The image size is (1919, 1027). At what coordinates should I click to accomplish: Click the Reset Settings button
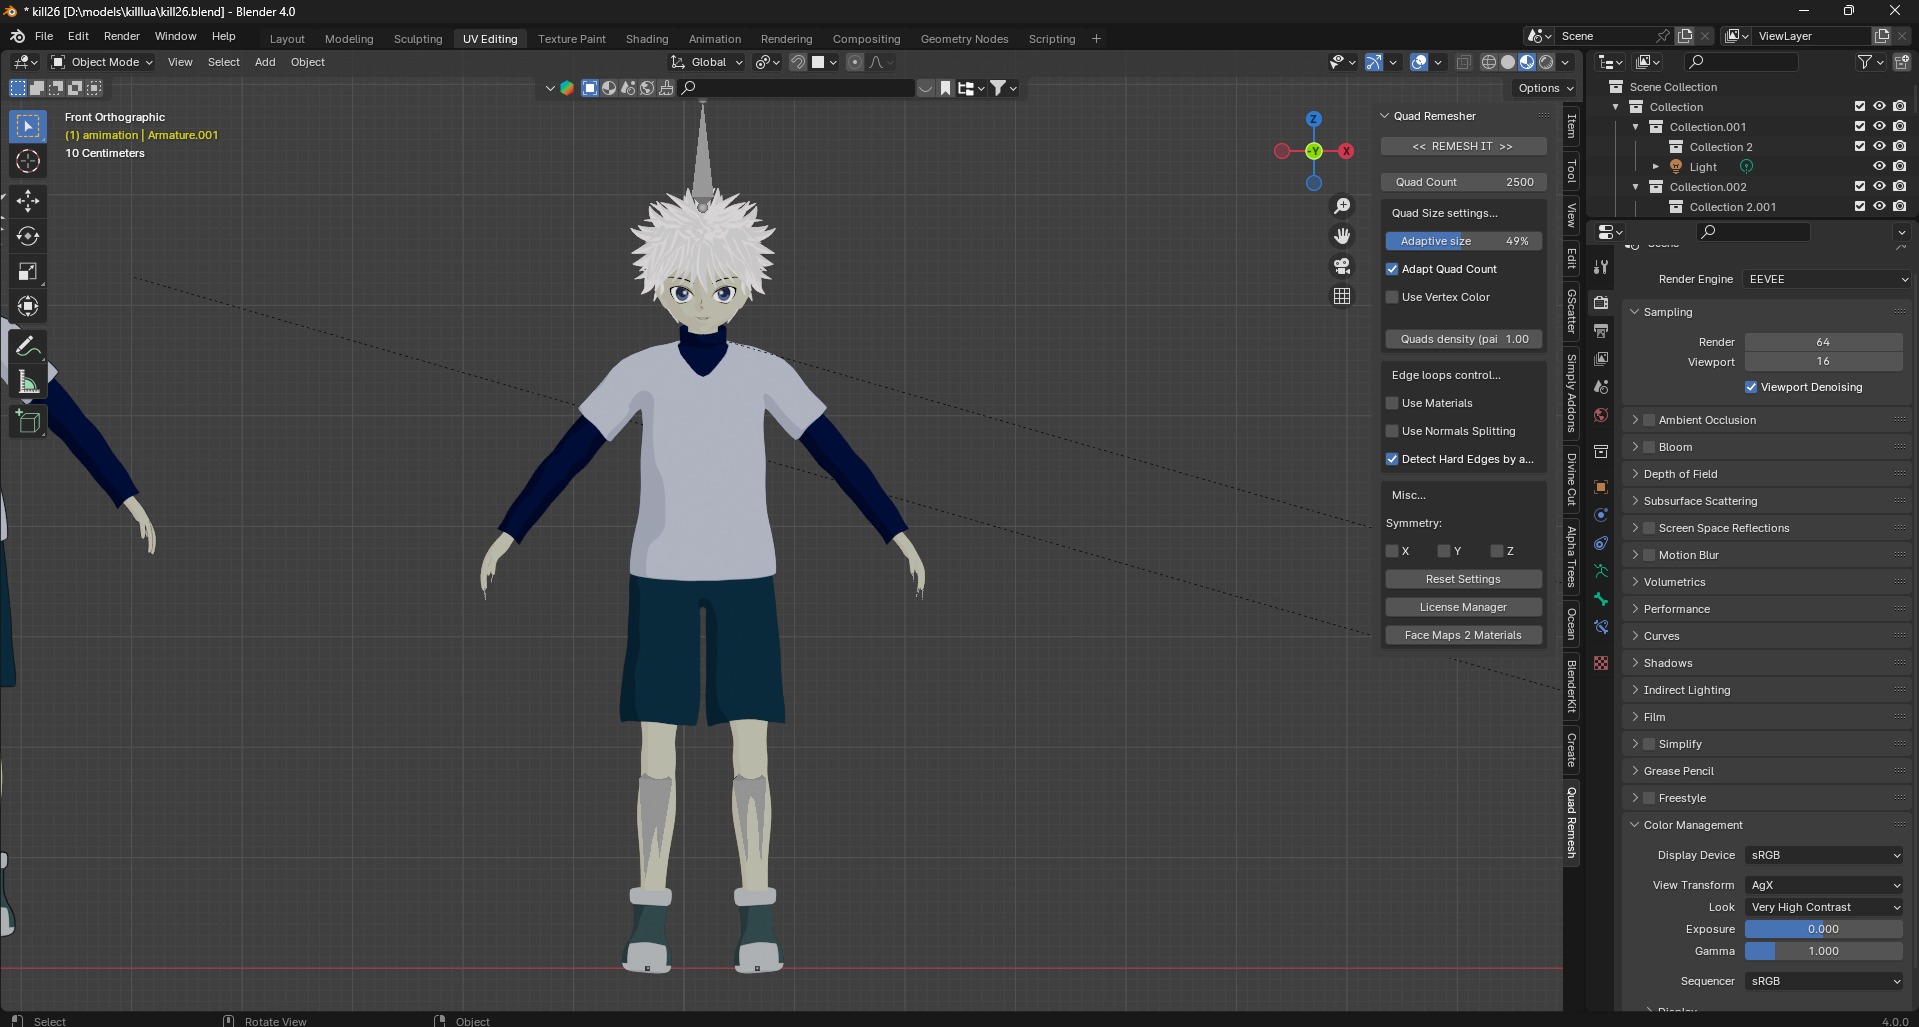(1463, 579)
